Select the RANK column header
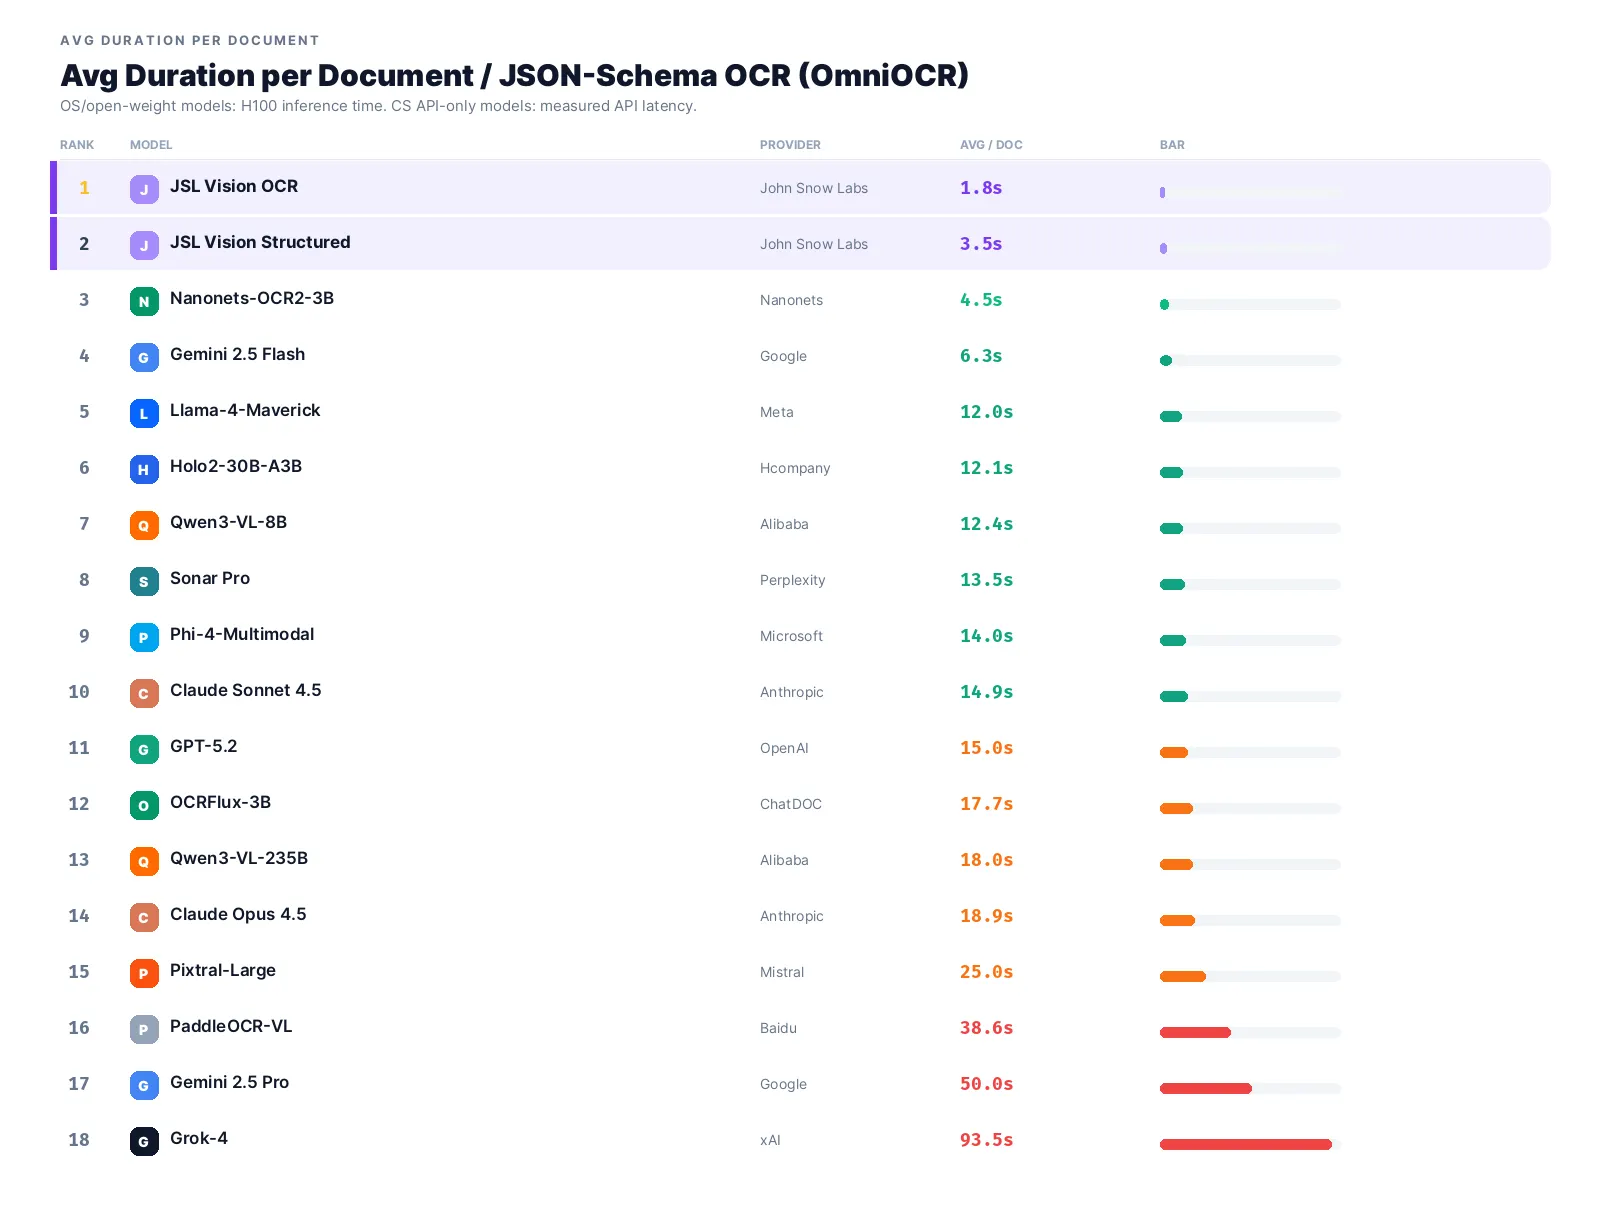1600x1213 pixels. (77, 145)
